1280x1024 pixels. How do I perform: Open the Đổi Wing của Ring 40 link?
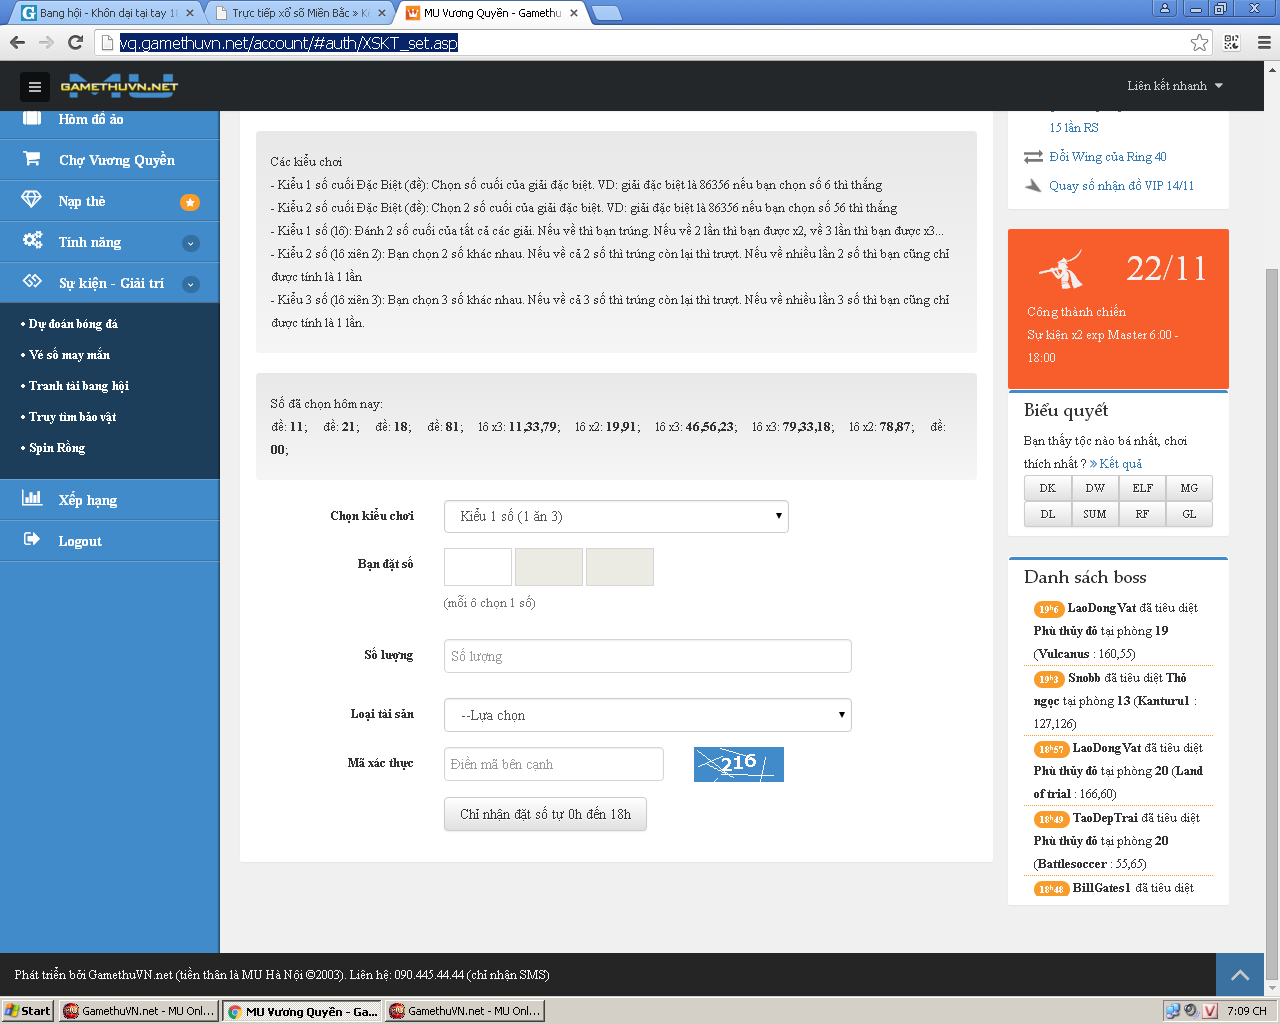pos(1107,157)
